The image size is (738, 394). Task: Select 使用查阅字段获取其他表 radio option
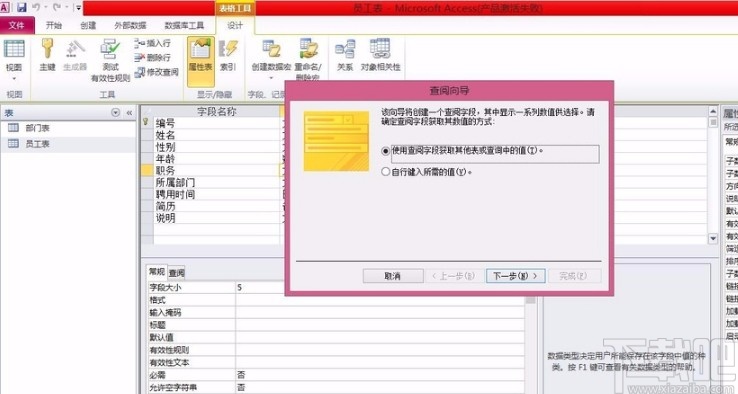pyautogui.click(x=385, y=151)
